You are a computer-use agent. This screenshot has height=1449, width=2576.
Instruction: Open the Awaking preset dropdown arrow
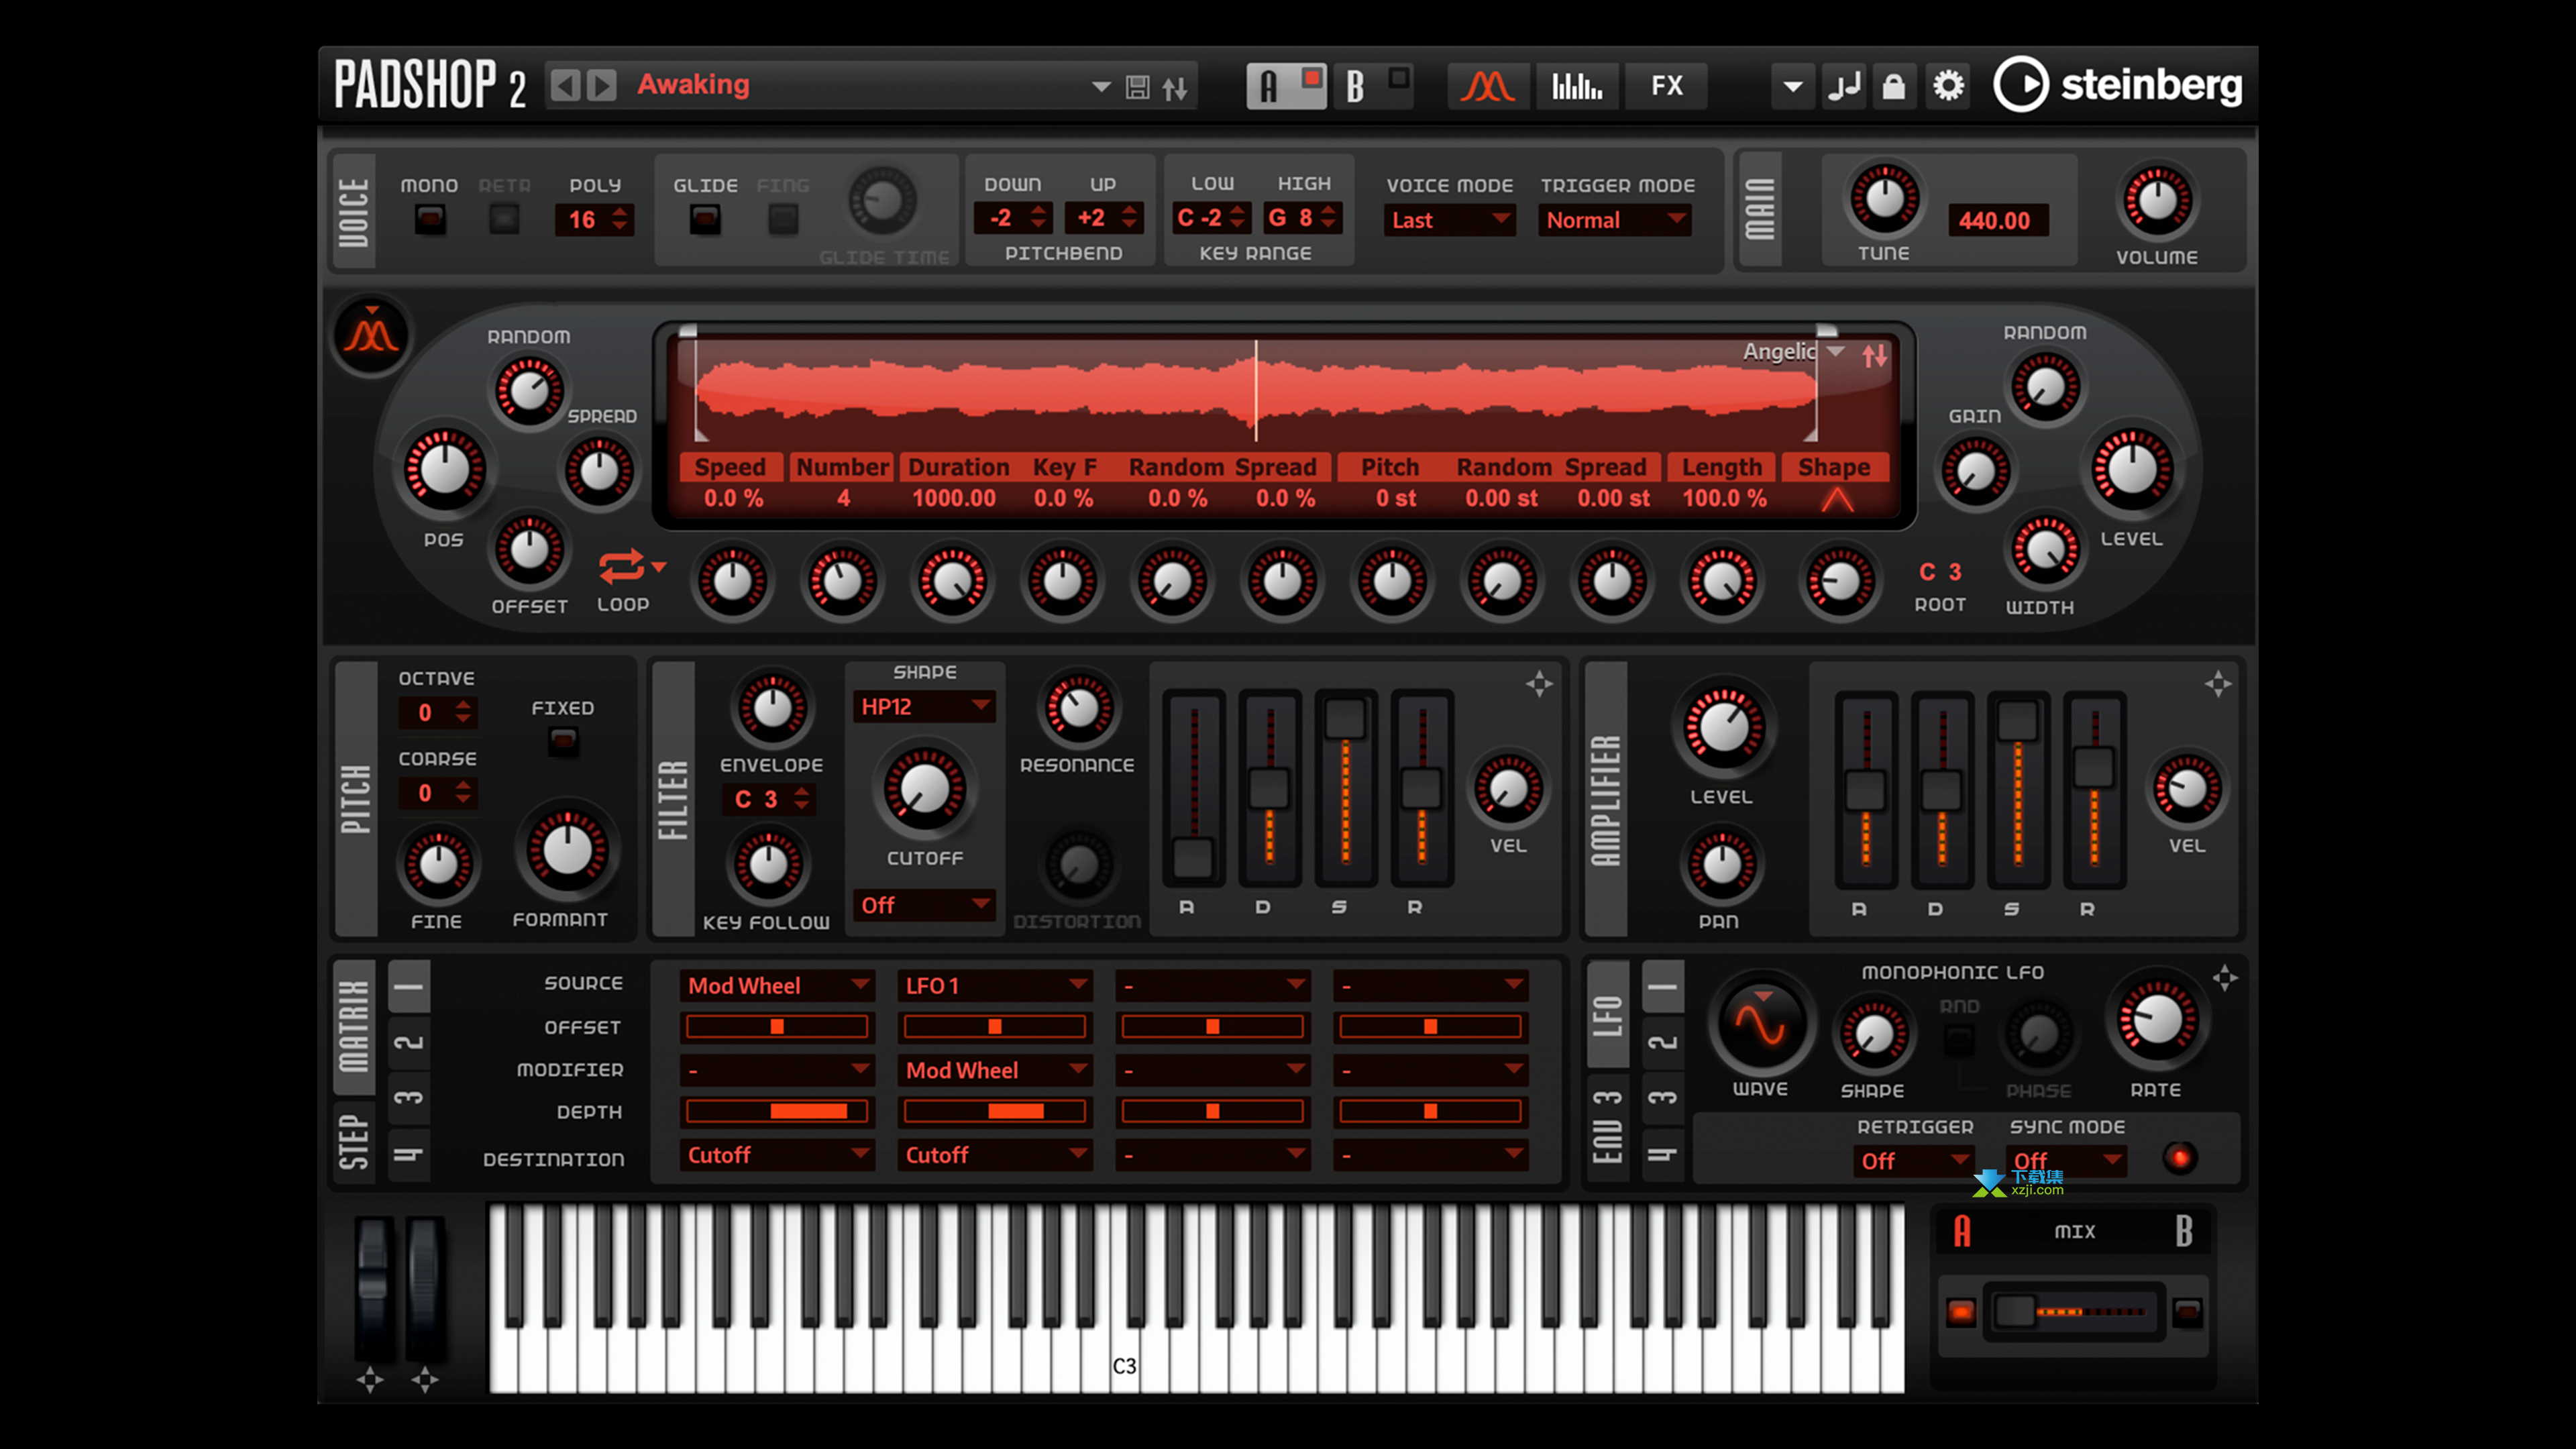click(x=1101, y=87)
